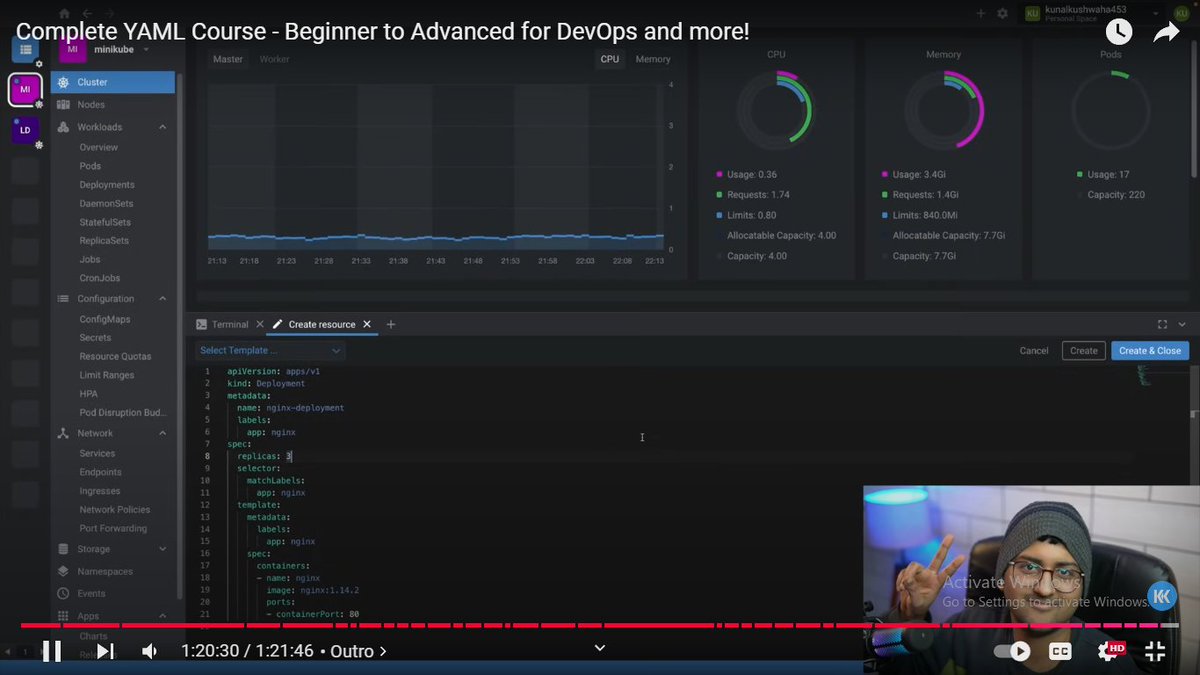Open ConfigMaps under Configuration

tap(105, 319)
